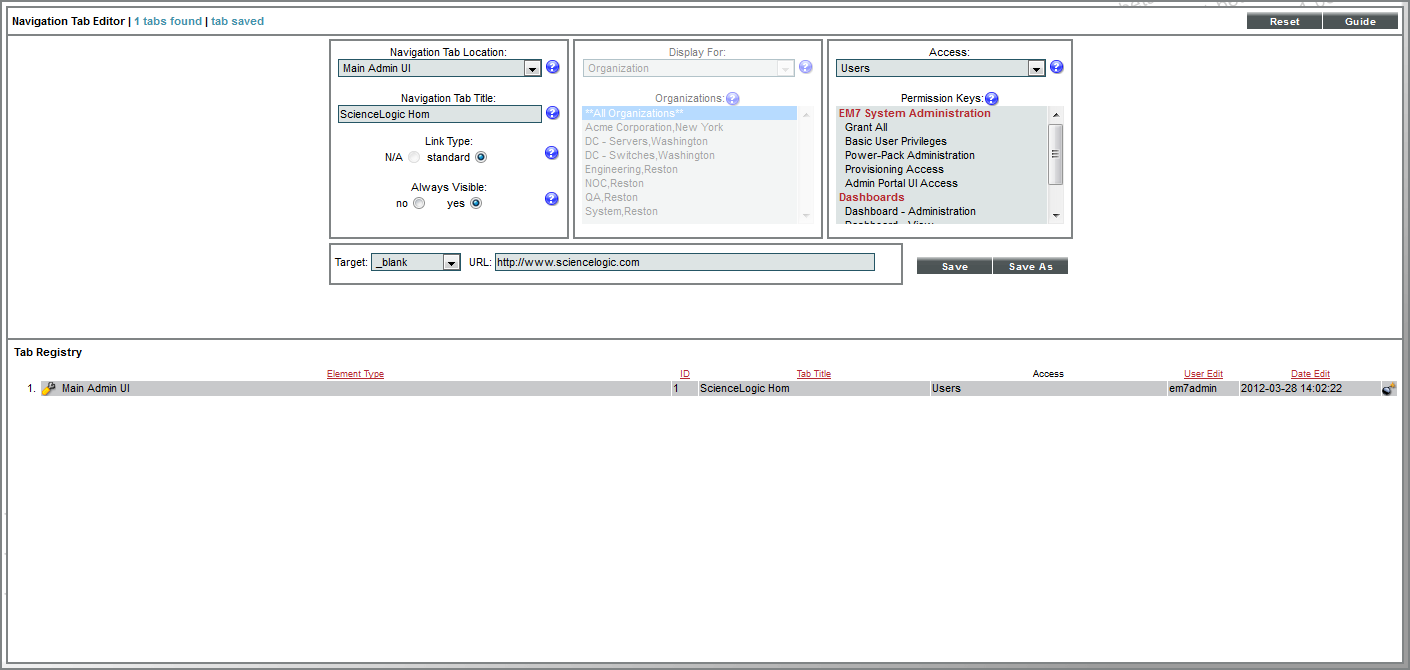This screenshot has height=670, width=1410.
Task: Select Grant All permission key
Action: [x=866, y=127]
